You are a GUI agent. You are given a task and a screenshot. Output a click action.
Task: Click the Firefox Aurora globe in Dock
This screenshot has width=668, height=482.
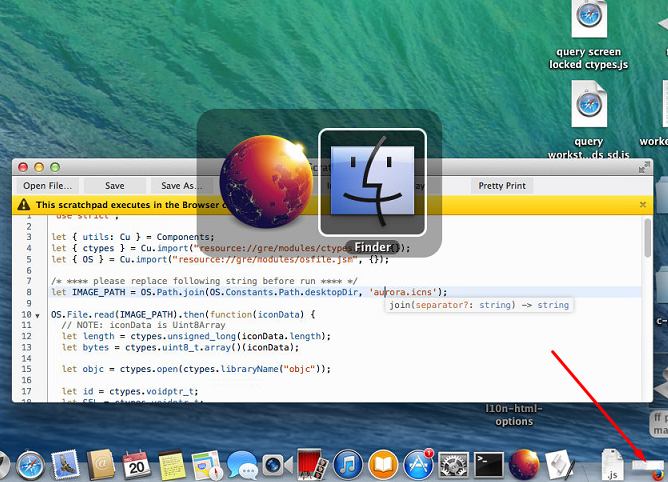pos(524,465)
